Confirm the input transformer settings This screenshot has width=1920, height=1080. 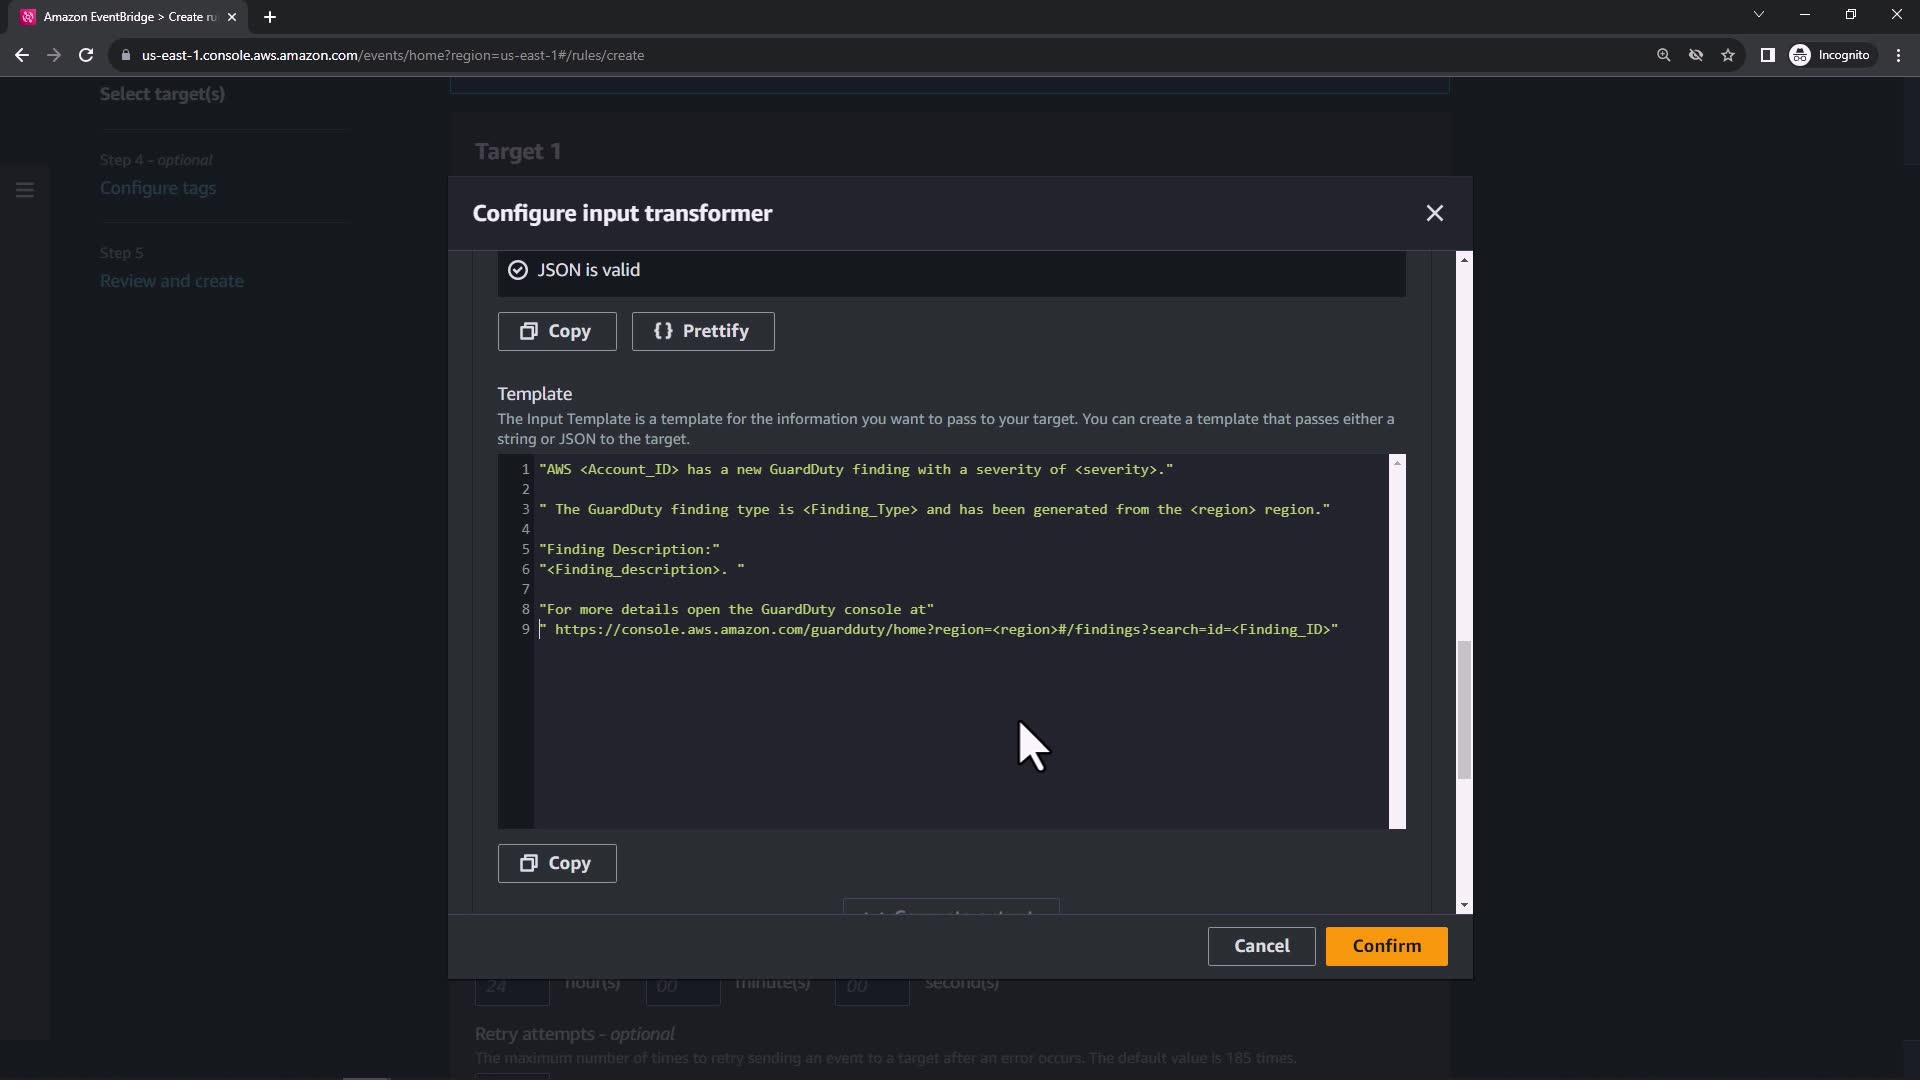[x=1386, y=946]
